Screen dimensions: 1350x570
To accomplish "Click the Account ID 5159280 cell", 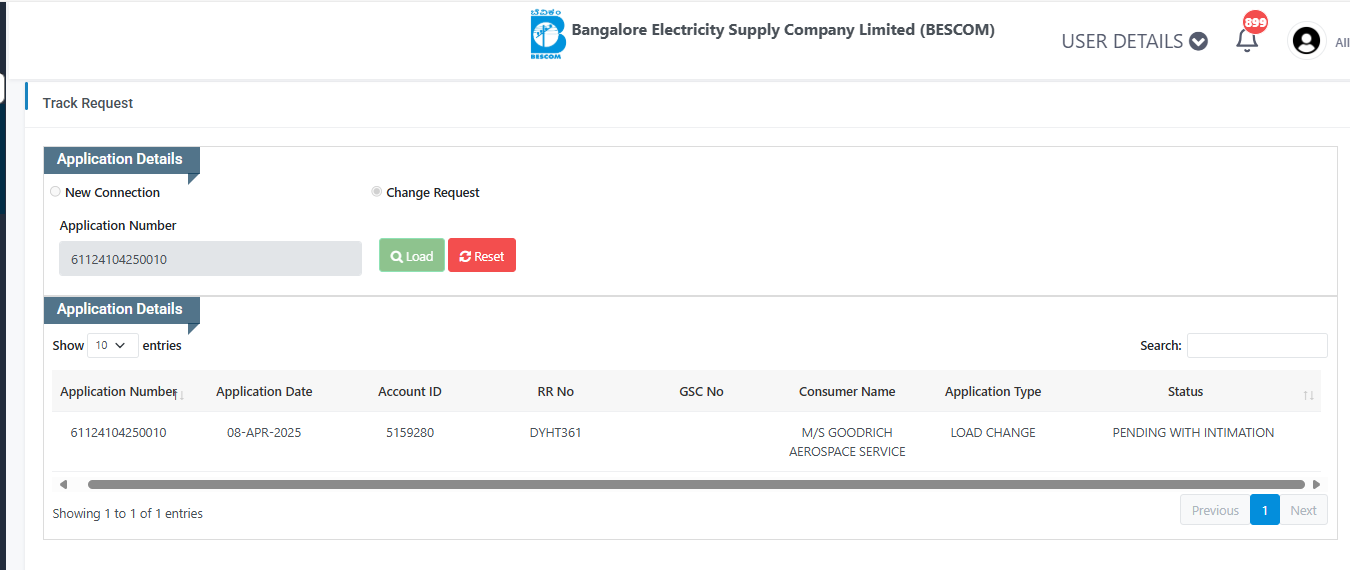I will [410, 433].
